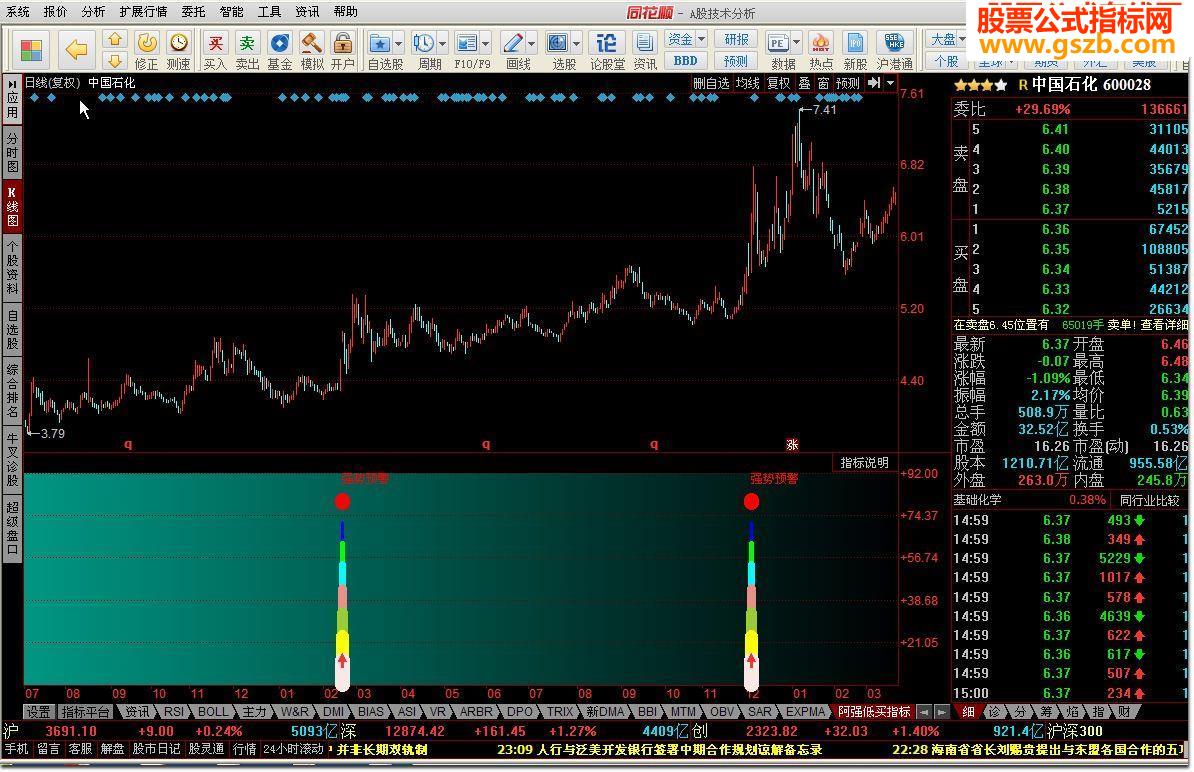This screenshot has height=772, width=1194.
Task: Open the 智能 menu
Action: (231, 12)
